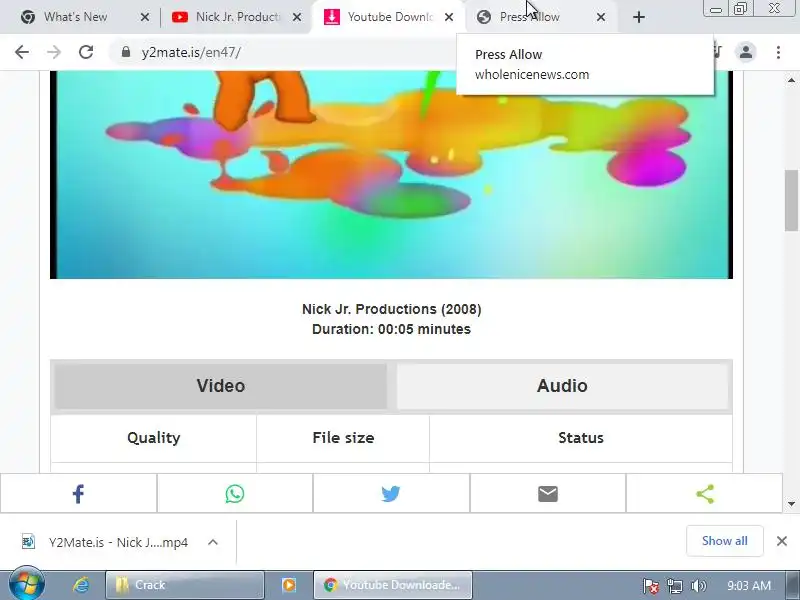Select the Audio format tab
The image size is (800, 600).
pos(562,386)
